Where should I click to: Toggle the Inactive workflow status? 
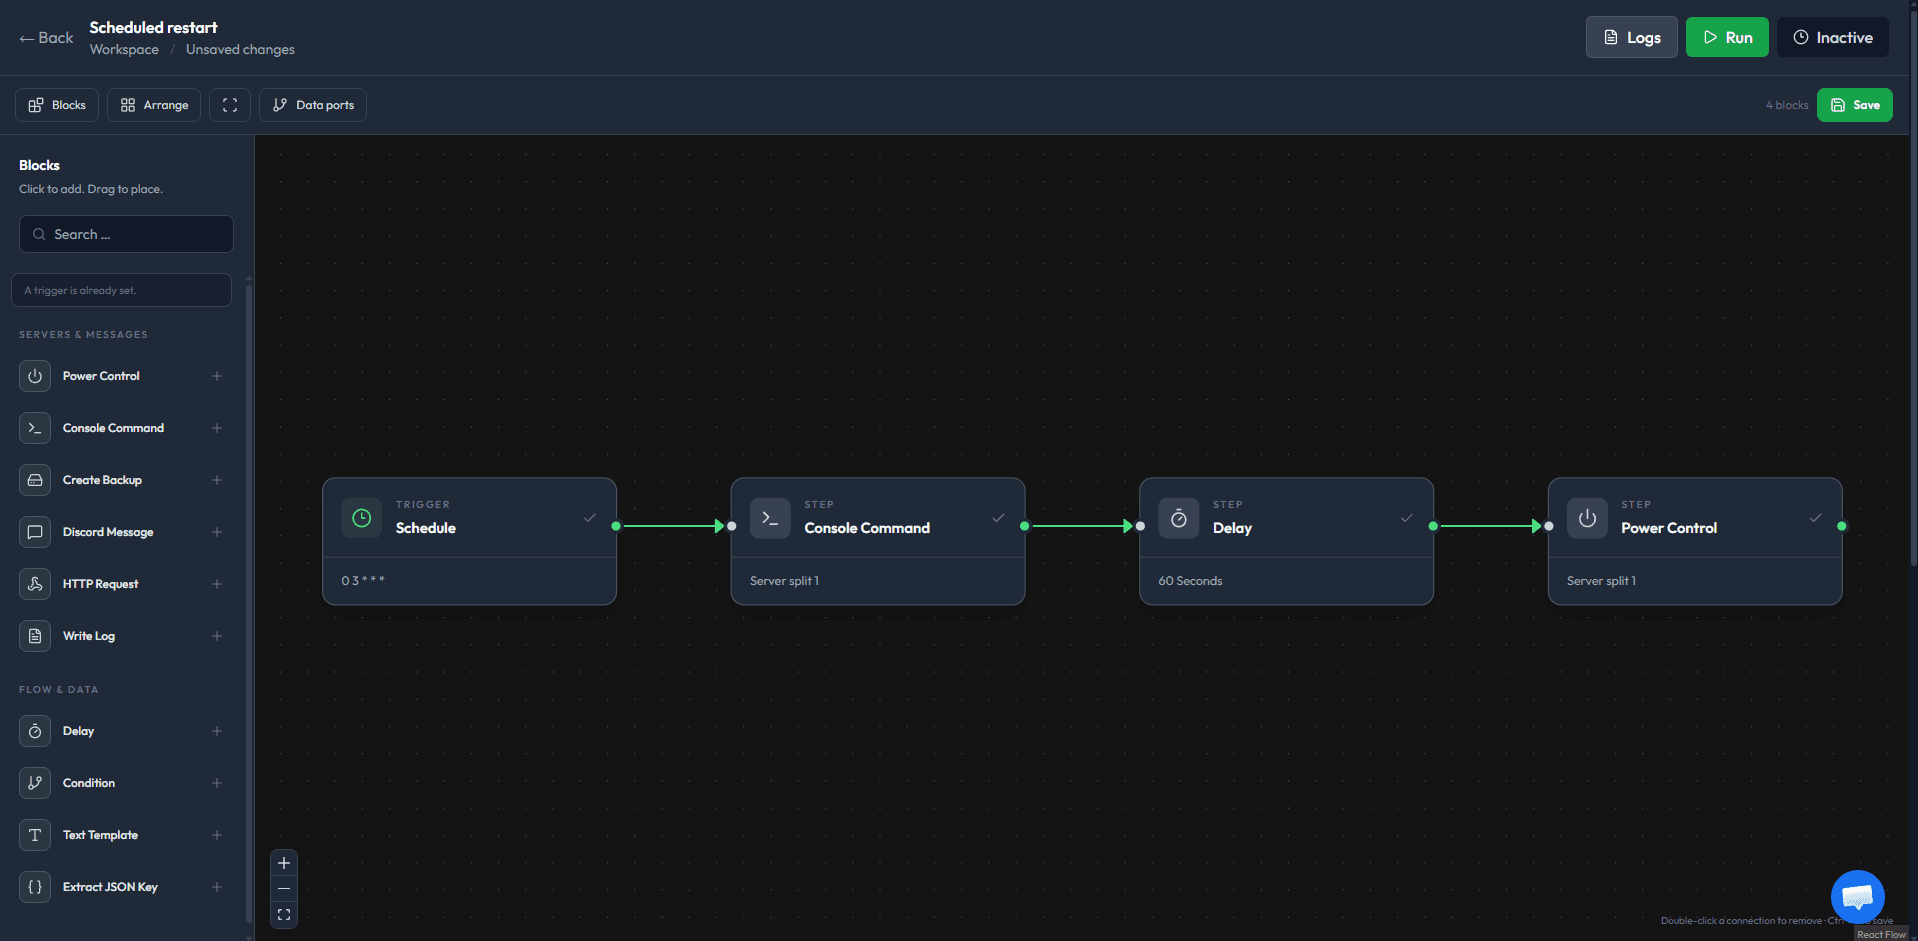[x=1833, y=37]
